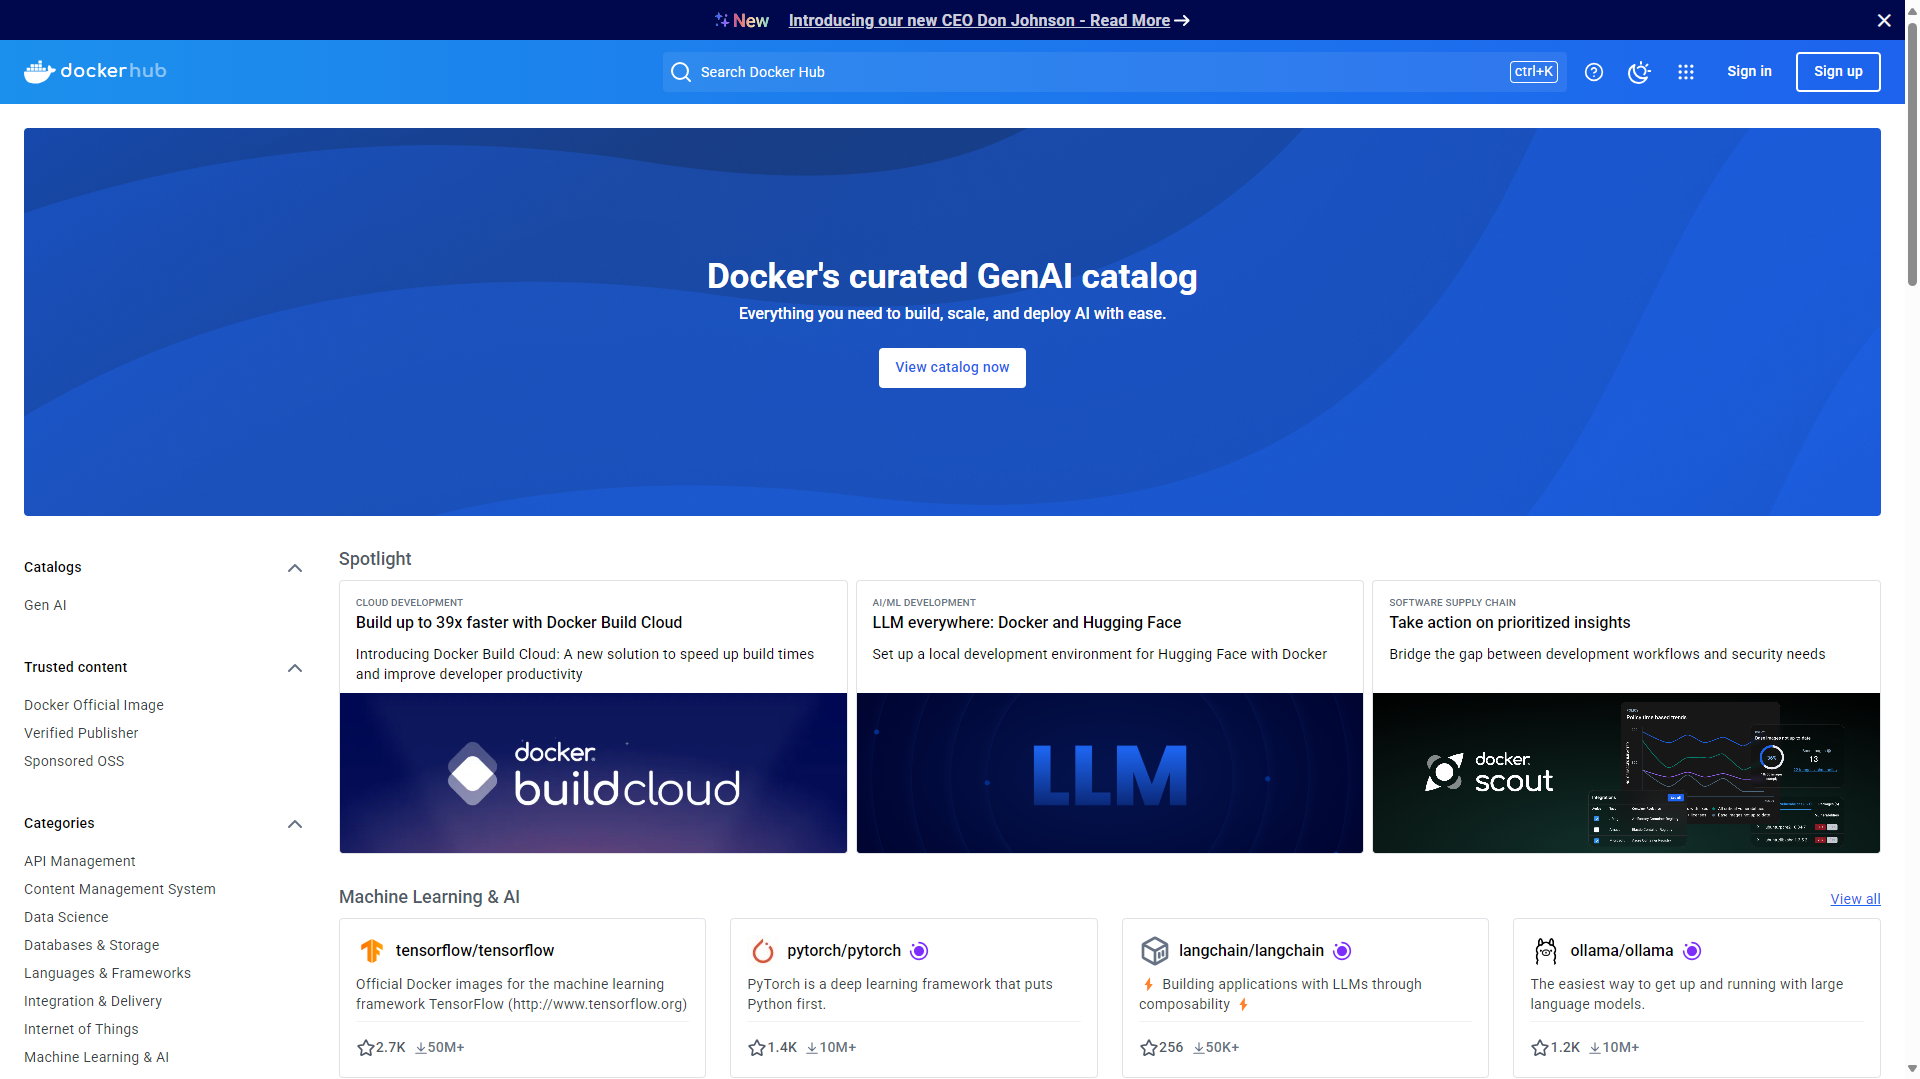
Task: Select Gen AI catalog filter
Action: pos(45,605)
